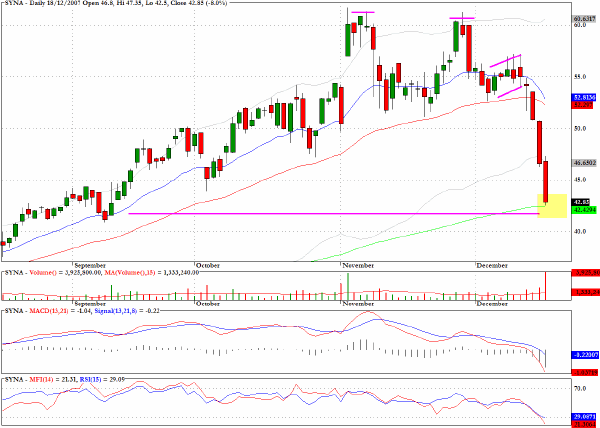Click the tallest red volume bar on 18 December

point(546,286)
